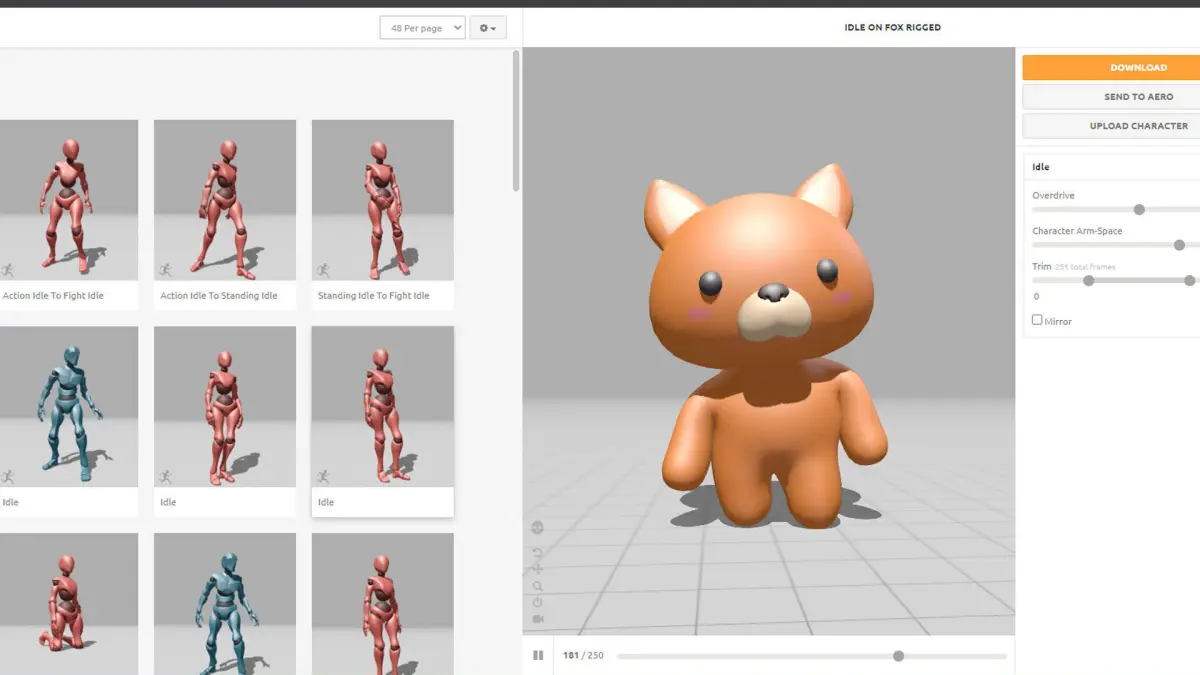Click running-man icon on Action Idle To Fight Idle

pos(8,270)
